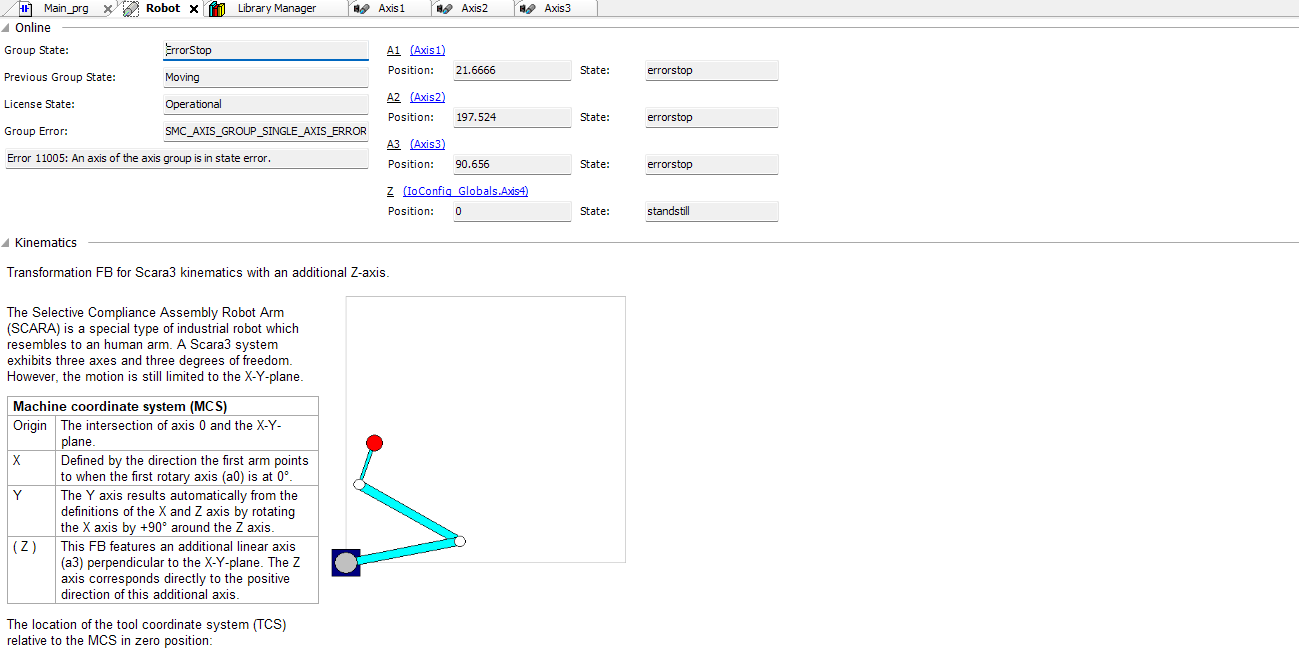
Task: Switch to the Library Manager tab
Action: pos(276,8)
